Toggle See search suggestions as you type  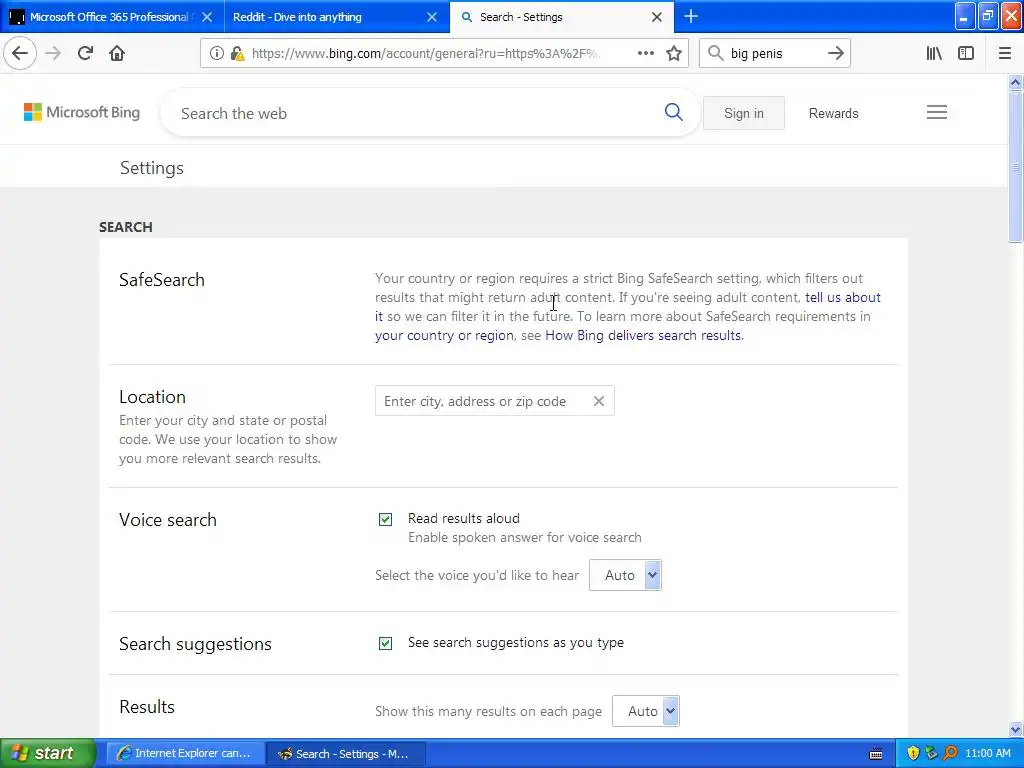tap(385, 643)
